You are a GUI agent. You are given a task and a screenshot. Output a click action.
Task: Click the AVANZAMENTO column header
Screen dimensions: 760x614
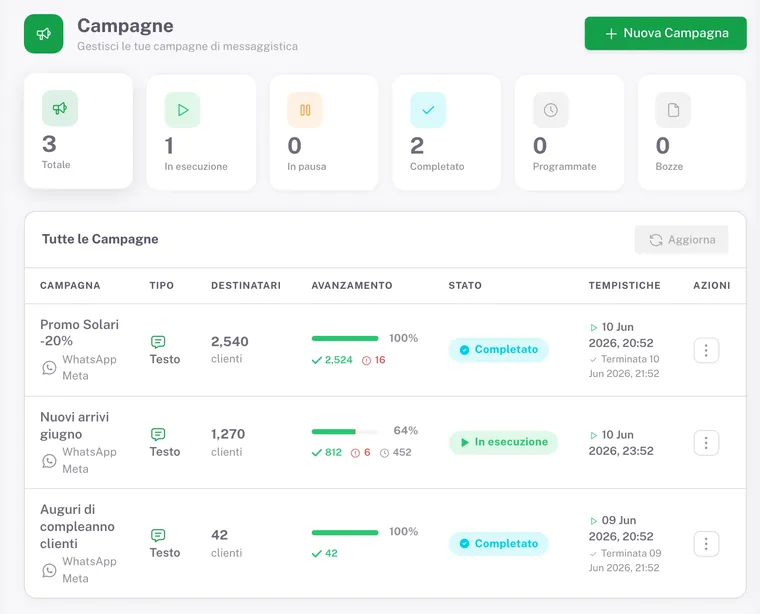click(x=352, y=285)
